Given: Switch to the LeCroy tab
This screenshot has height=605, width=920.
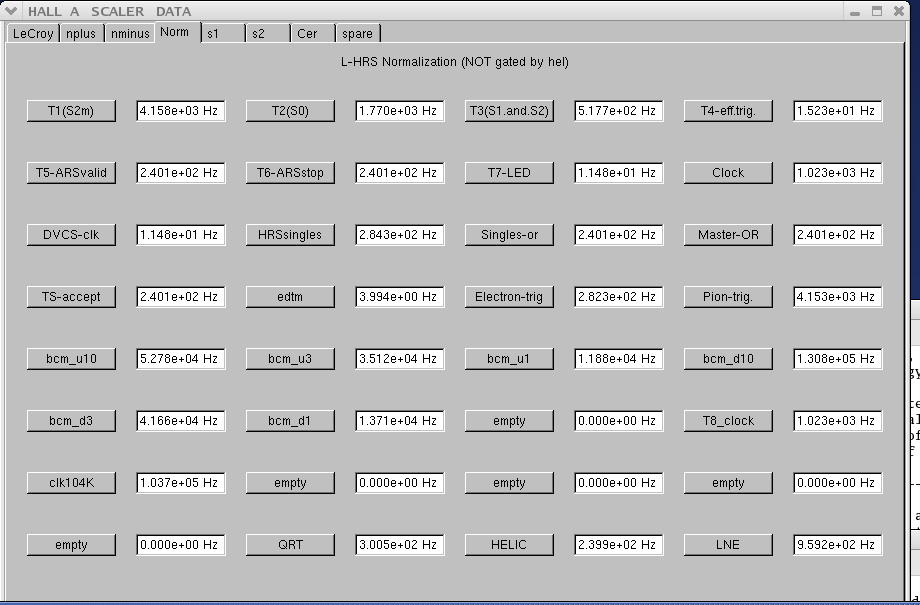Looking at the screenshot, I should click(x=33, y=33).
